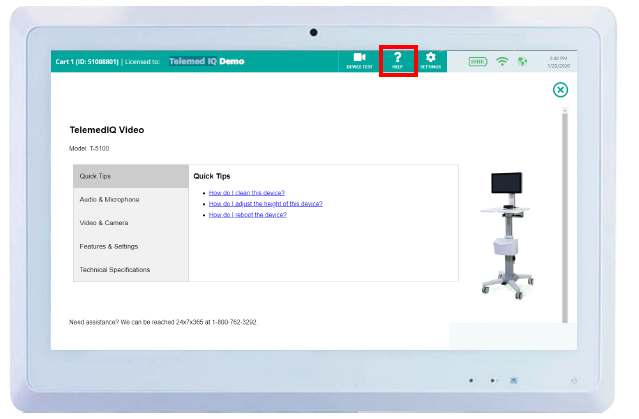The image size is (639, 419).
Task: Close the help panel with the X icon
Action: 560,90
